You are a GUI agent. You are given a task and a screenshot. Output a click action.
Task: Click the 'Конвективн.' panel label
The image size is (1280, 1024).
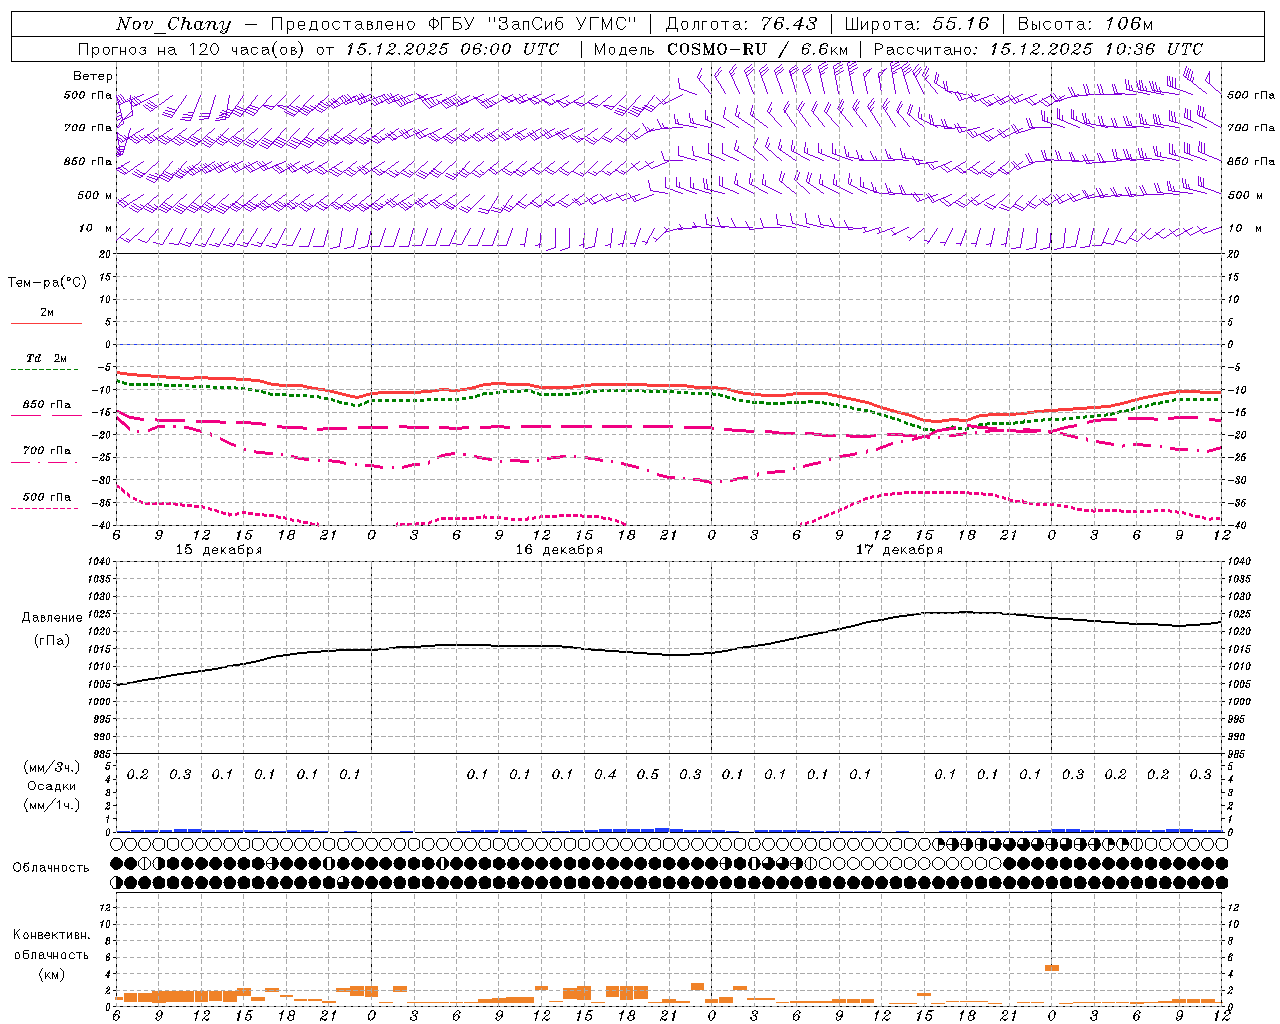click(51, 935)
